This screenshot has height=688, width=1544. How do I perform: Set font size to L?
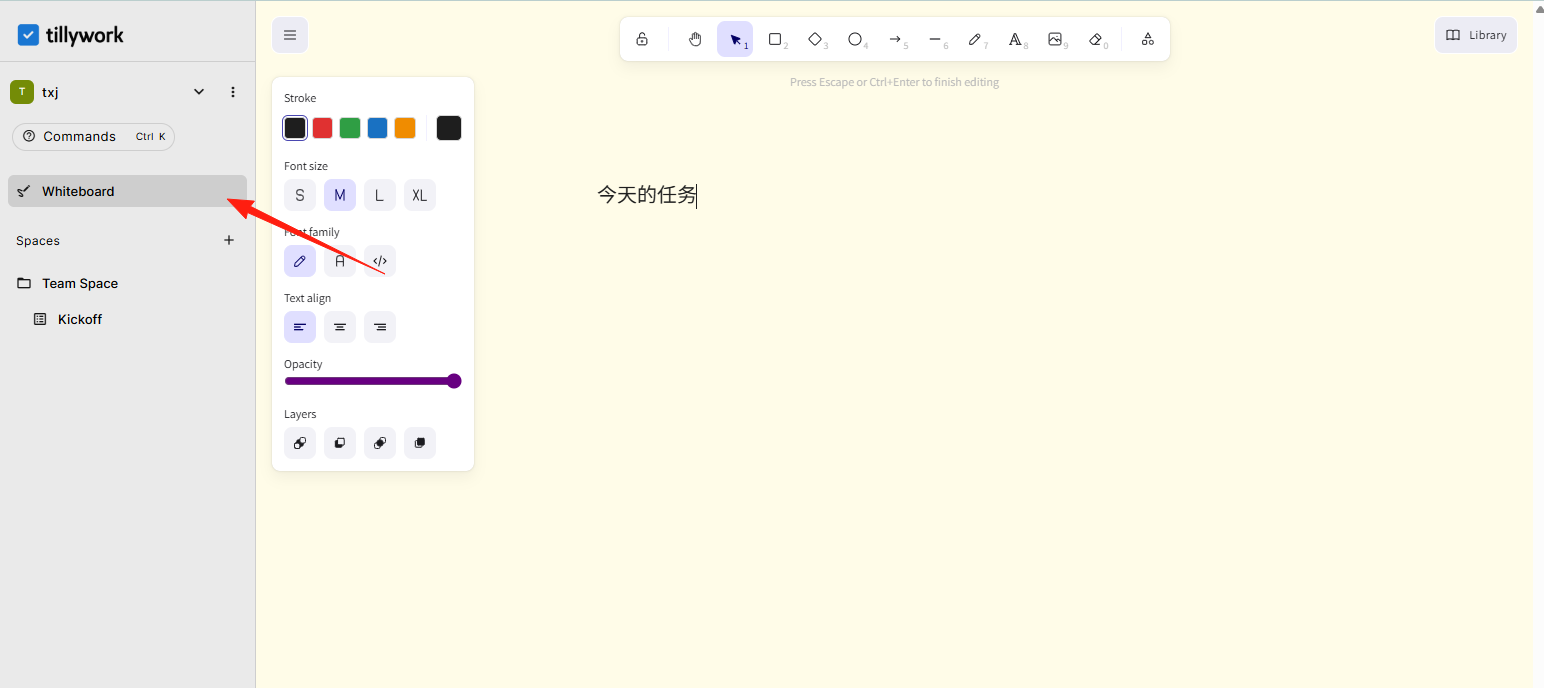coord(380,195)
